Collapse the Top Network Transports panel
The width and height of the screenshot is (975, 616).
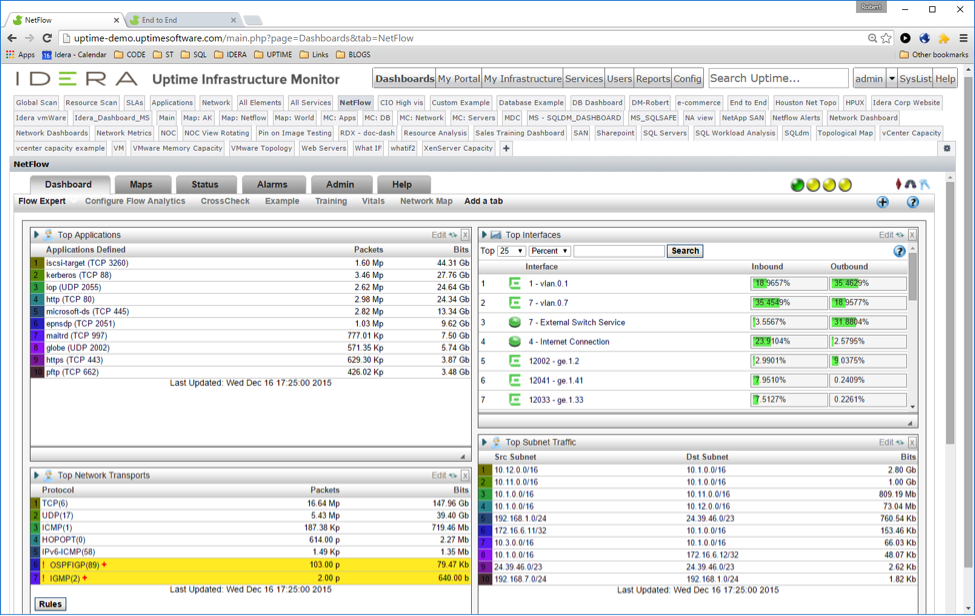(37, 476)
